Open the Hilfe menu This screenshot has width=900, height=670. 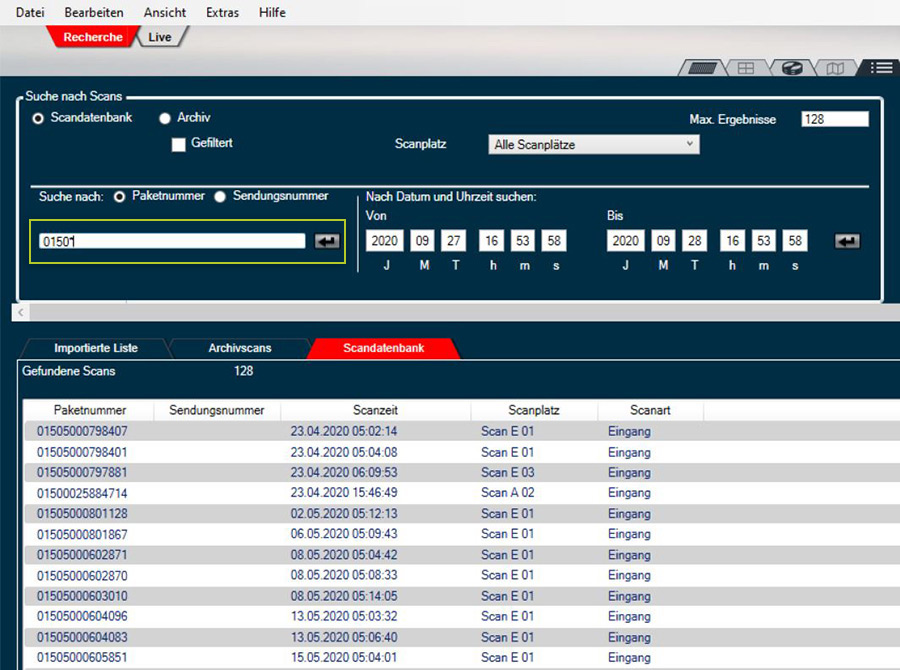coord(272,12)
